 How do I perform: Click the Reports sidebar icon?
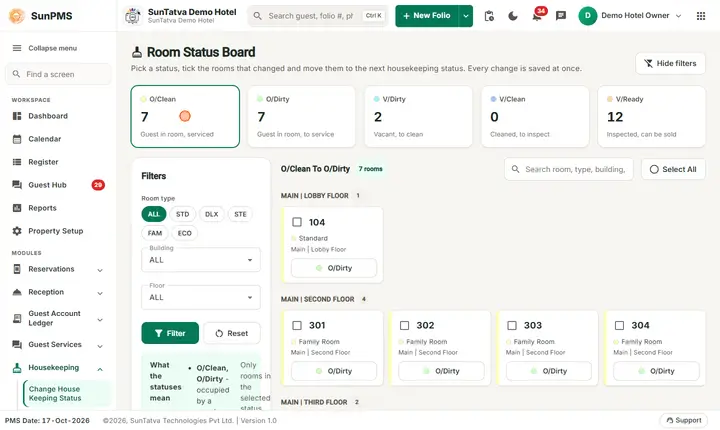click(x=17, y=208)
